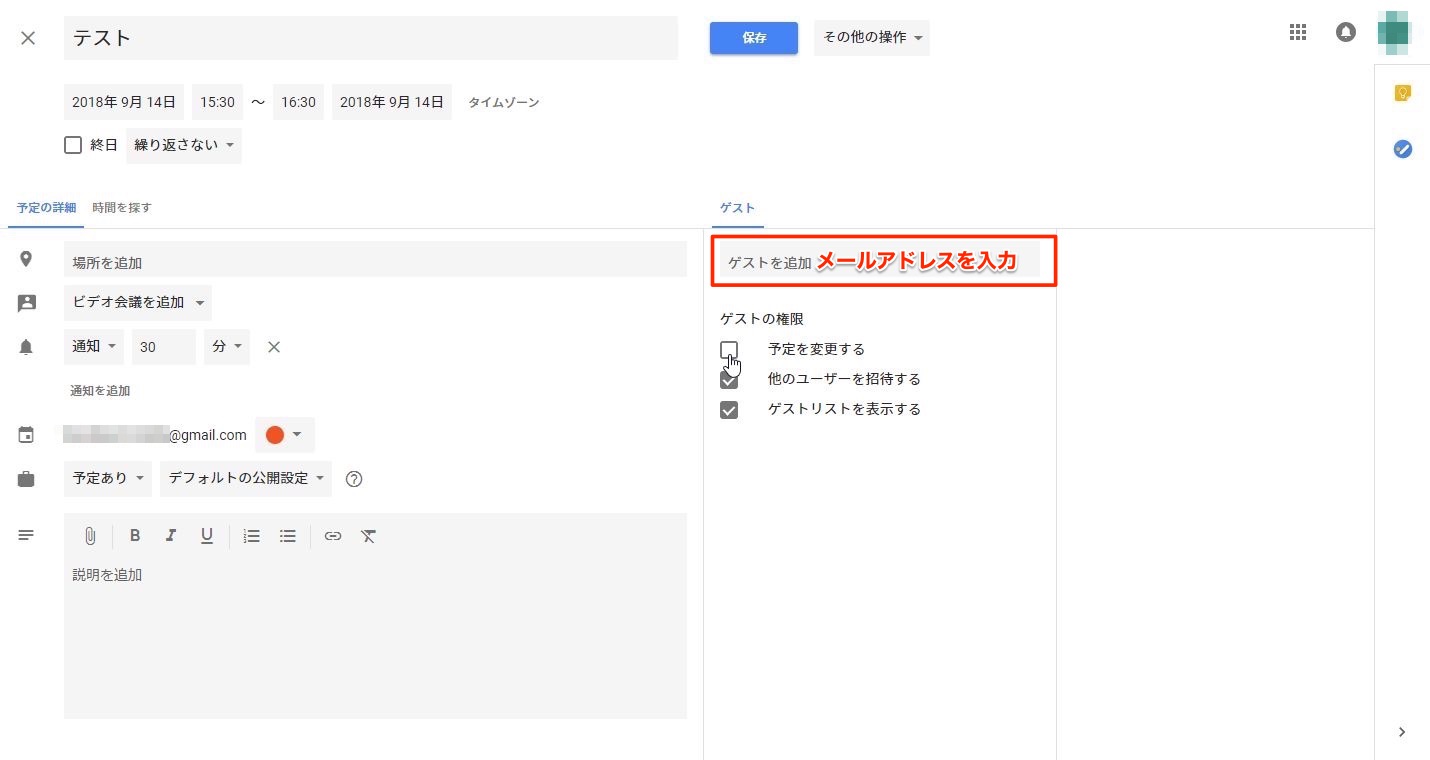Check the 終日 all-day checkbox

click(x=73, y=145)
